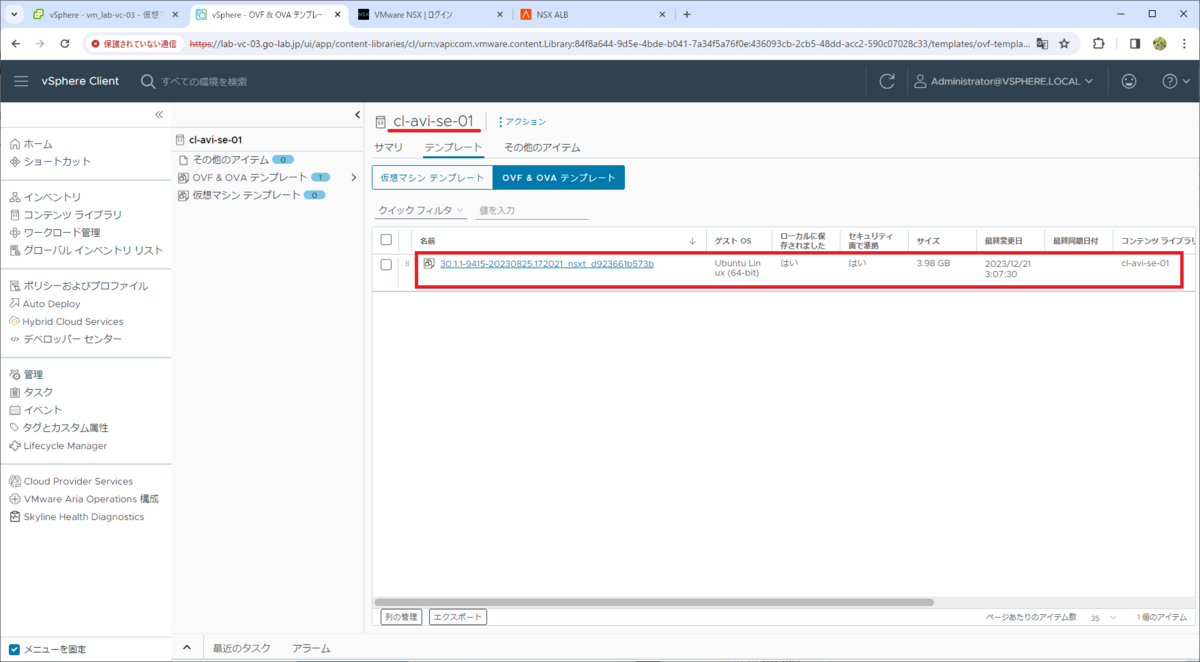Open the 30.1.1-9415 template link
The height and width of the screenshot is (662, 1200).
547,264
